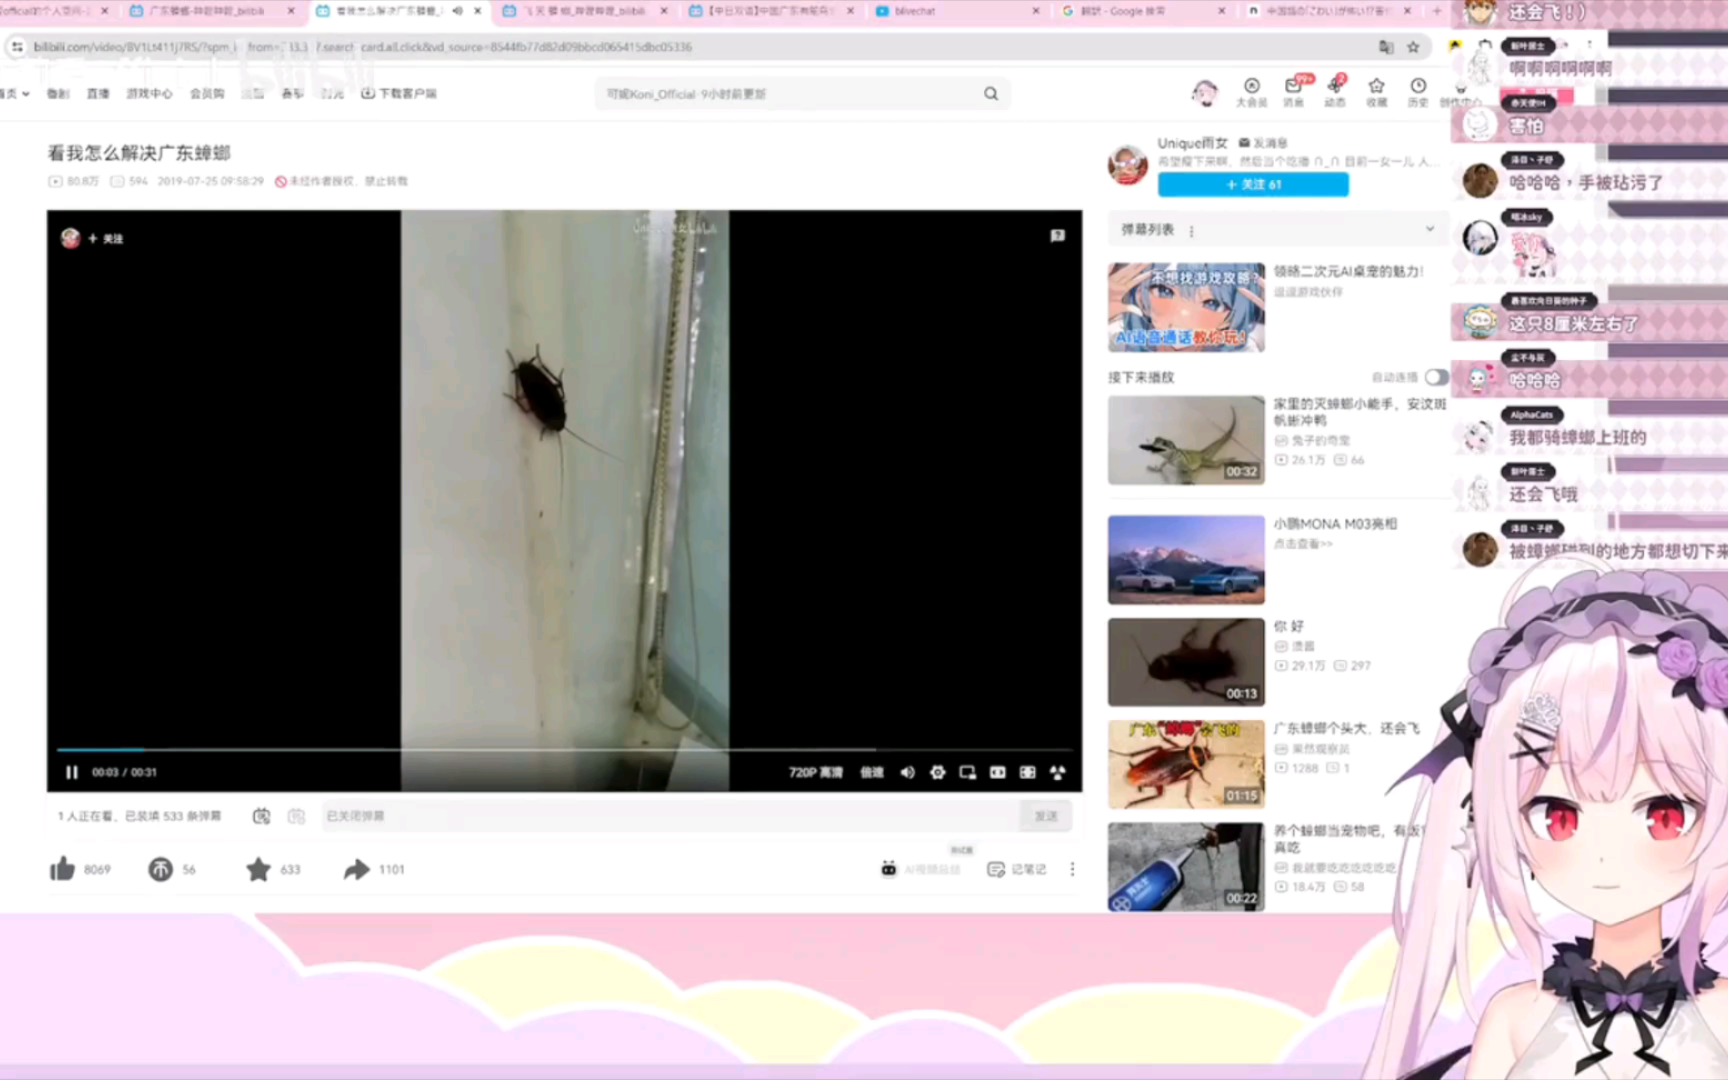Like the video with thumbs-up icon

[62, 869]
